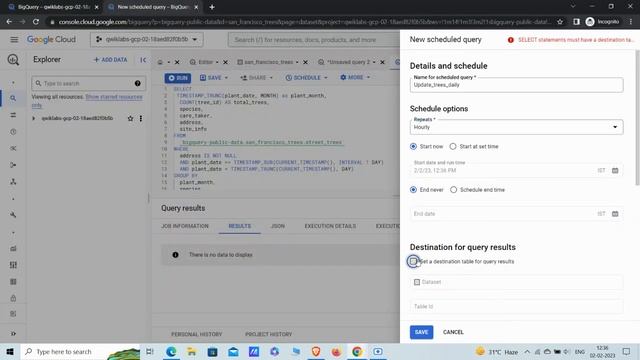
Task: Click the SAVE button for scheduled query
Action: coord(421,332)
